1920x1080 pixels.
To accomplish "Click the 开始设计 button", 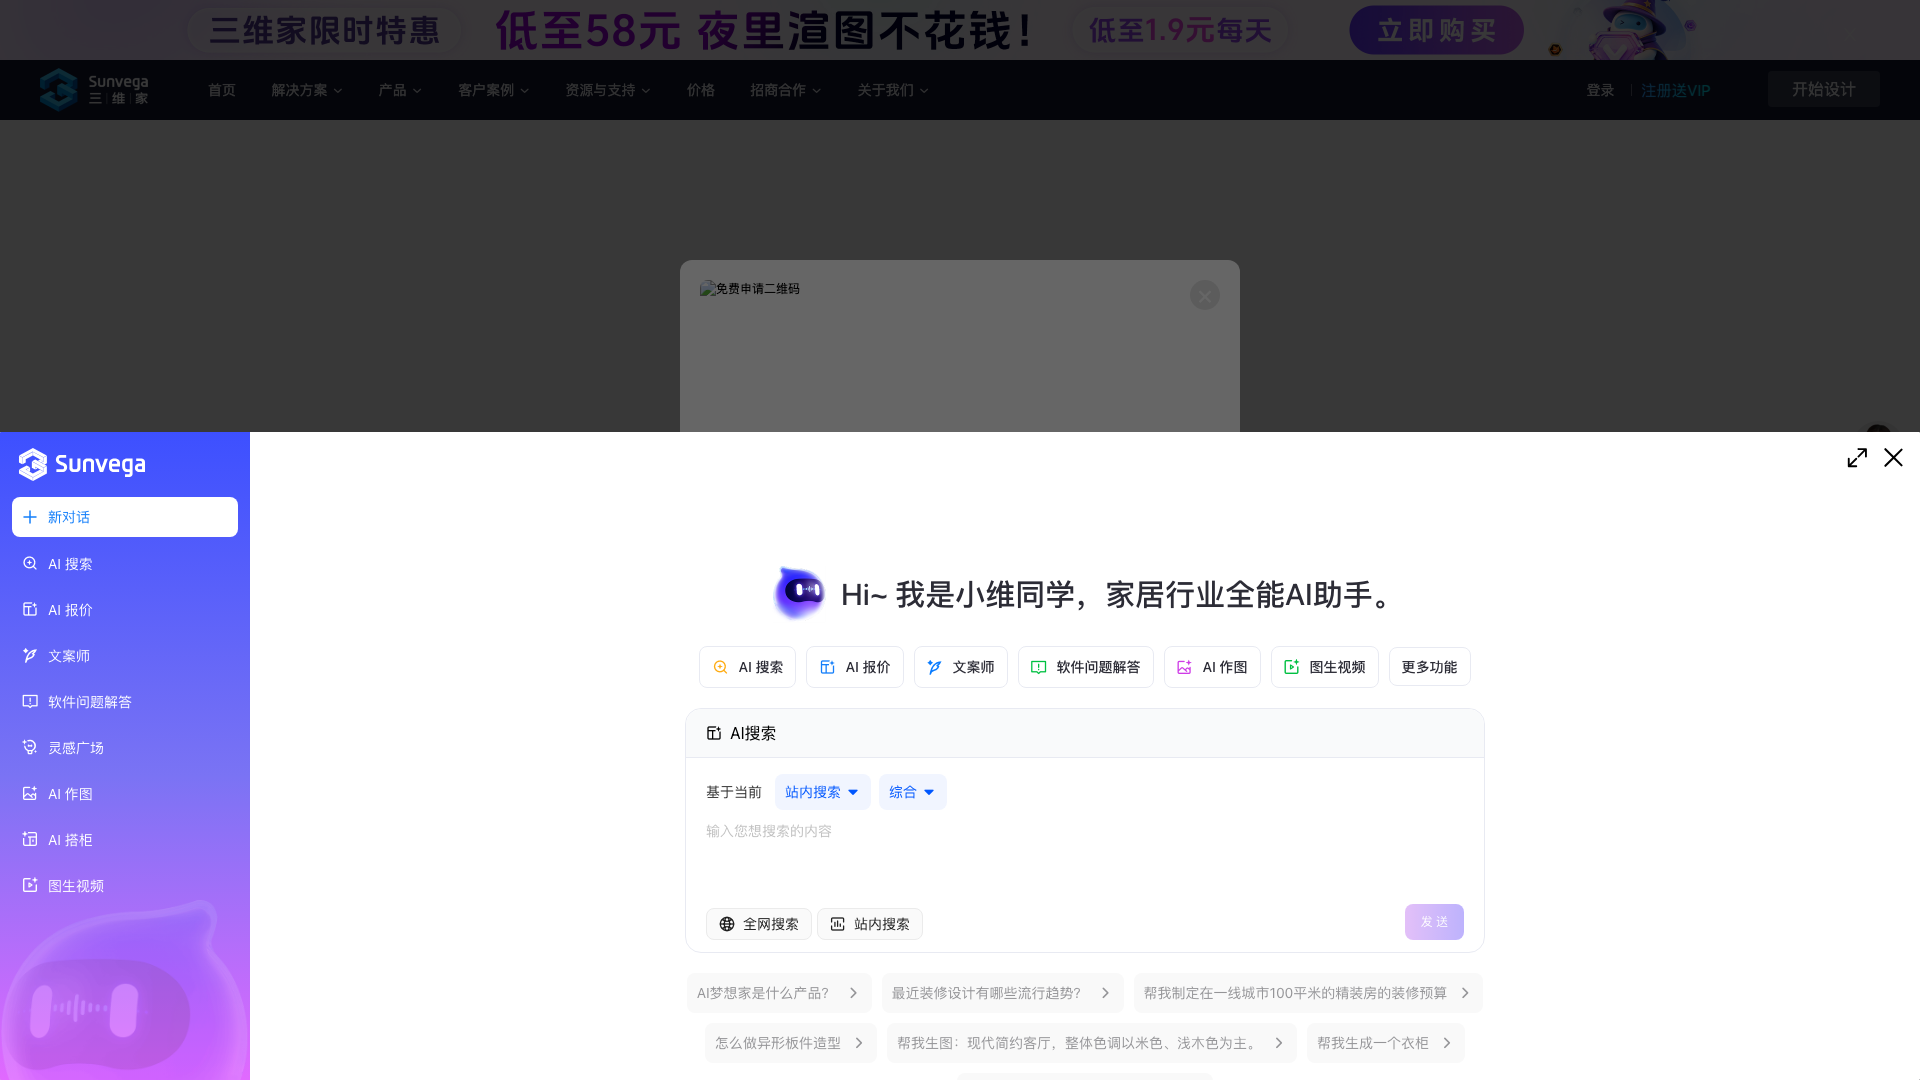I will tap(1824, 89).
